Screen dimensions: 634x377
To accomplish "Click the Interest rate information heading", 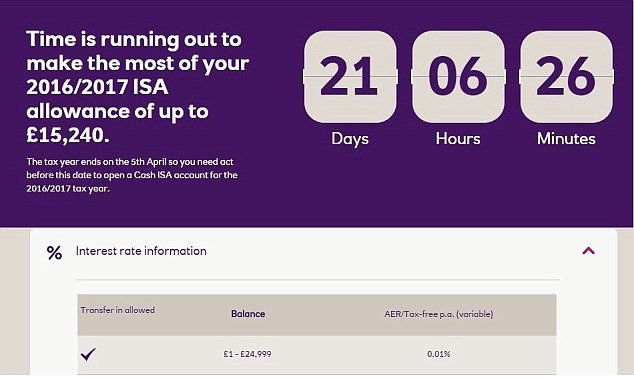I will [x=141, y=251].
